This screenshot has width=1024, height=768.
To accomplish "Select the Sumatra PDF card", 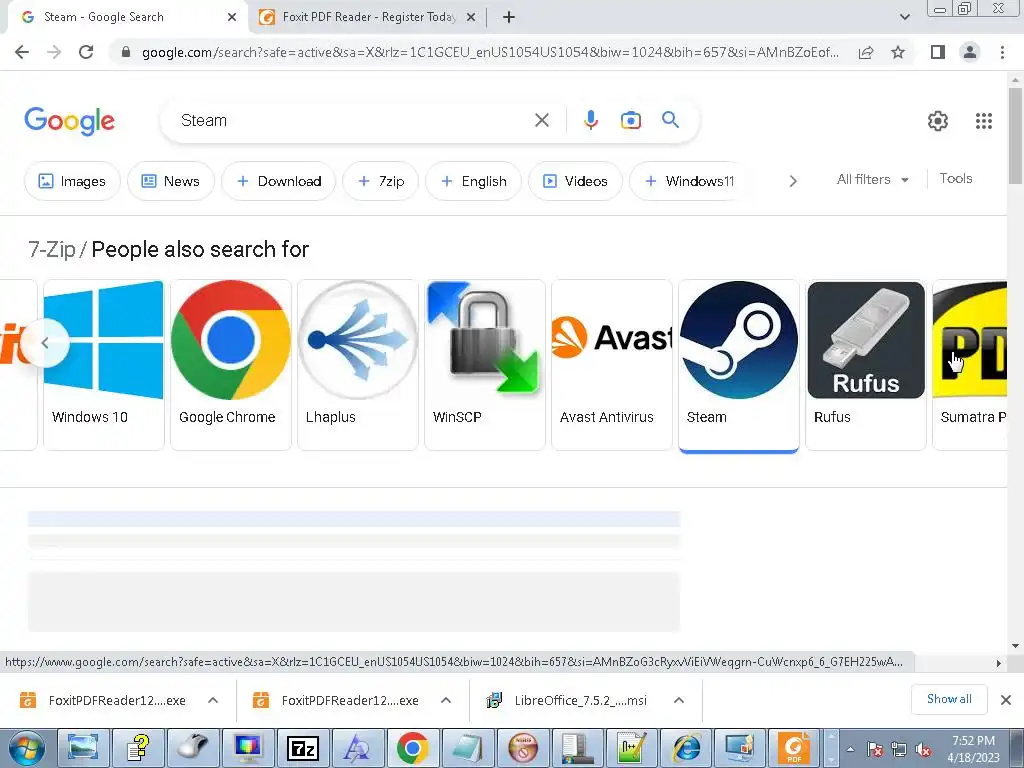I will tap(970, 364).
